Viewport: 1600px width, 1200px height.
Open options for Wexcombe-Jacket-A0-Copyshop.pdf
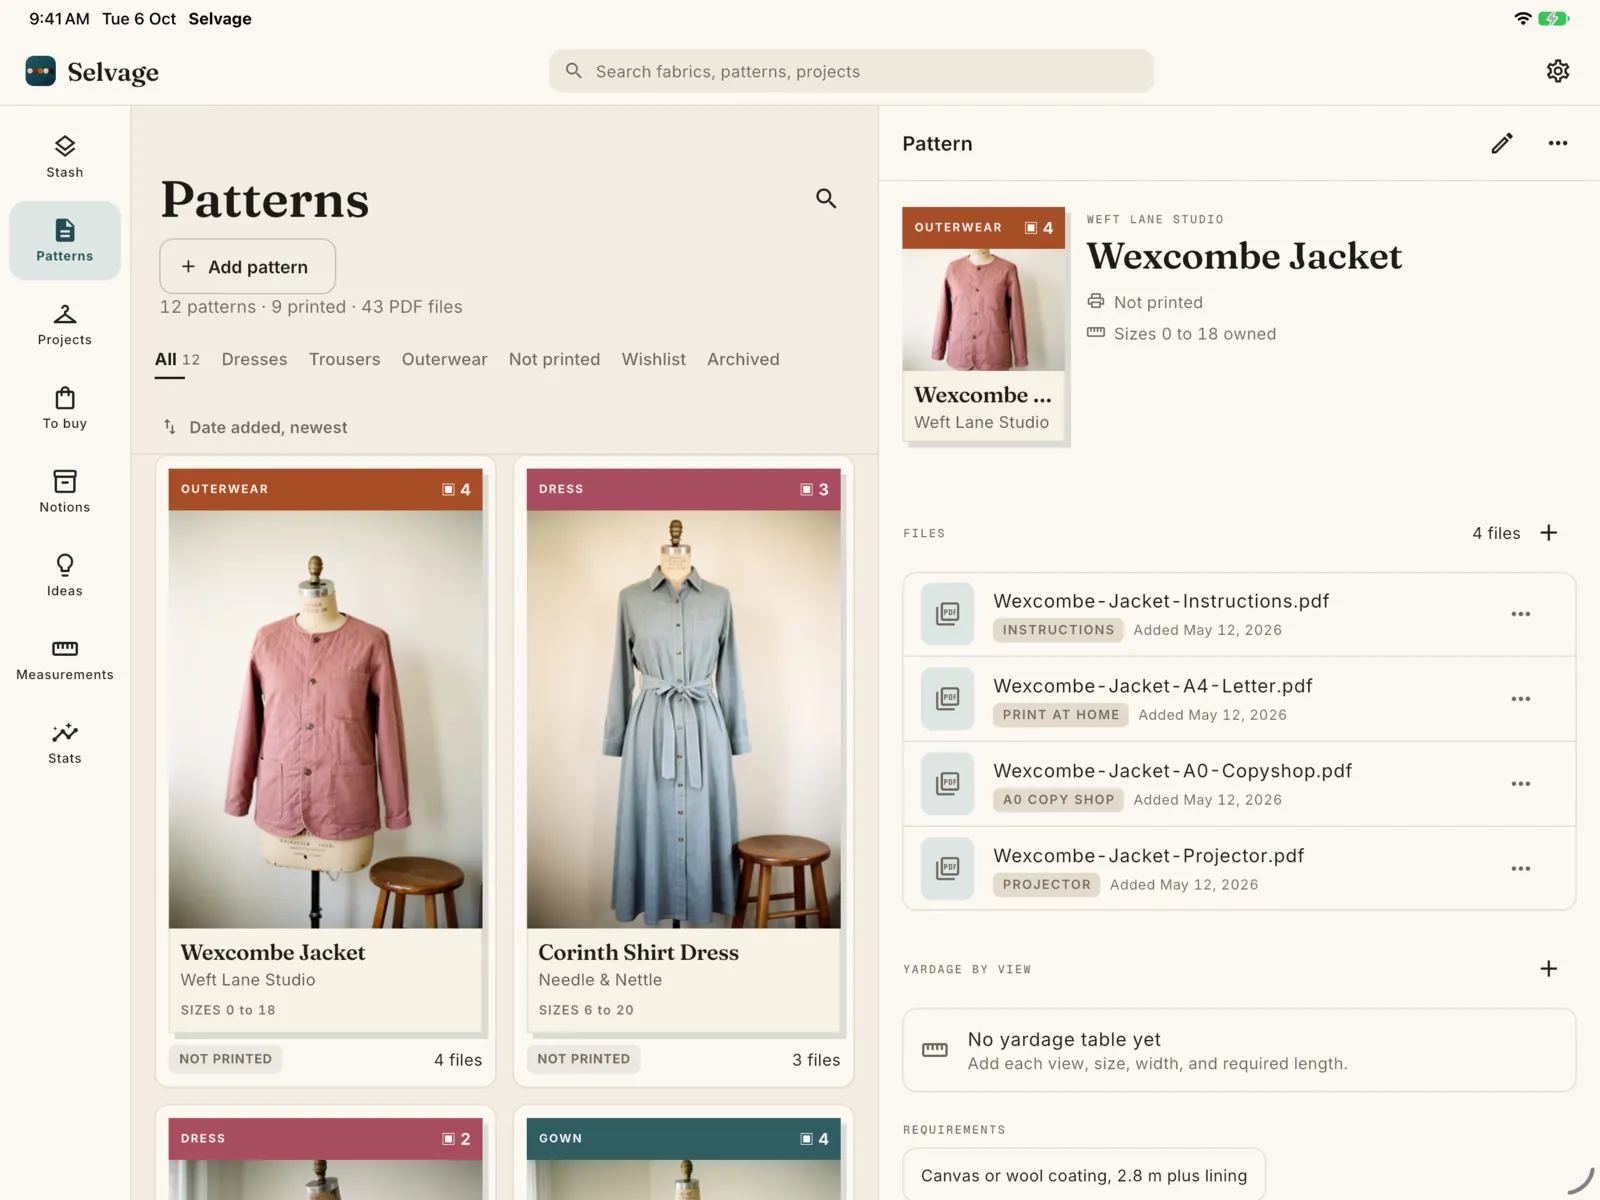pyautogui.click(x=1520, y=784)
